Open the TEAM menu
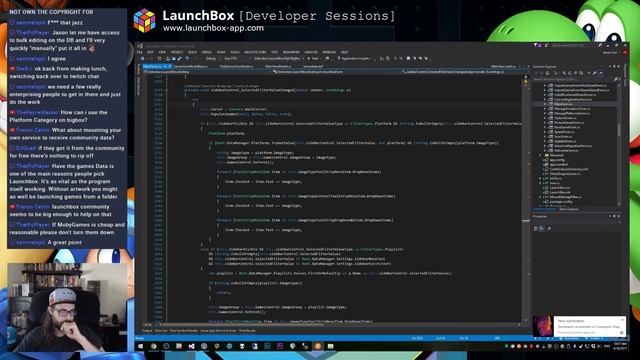 click(x=221, y=52)
